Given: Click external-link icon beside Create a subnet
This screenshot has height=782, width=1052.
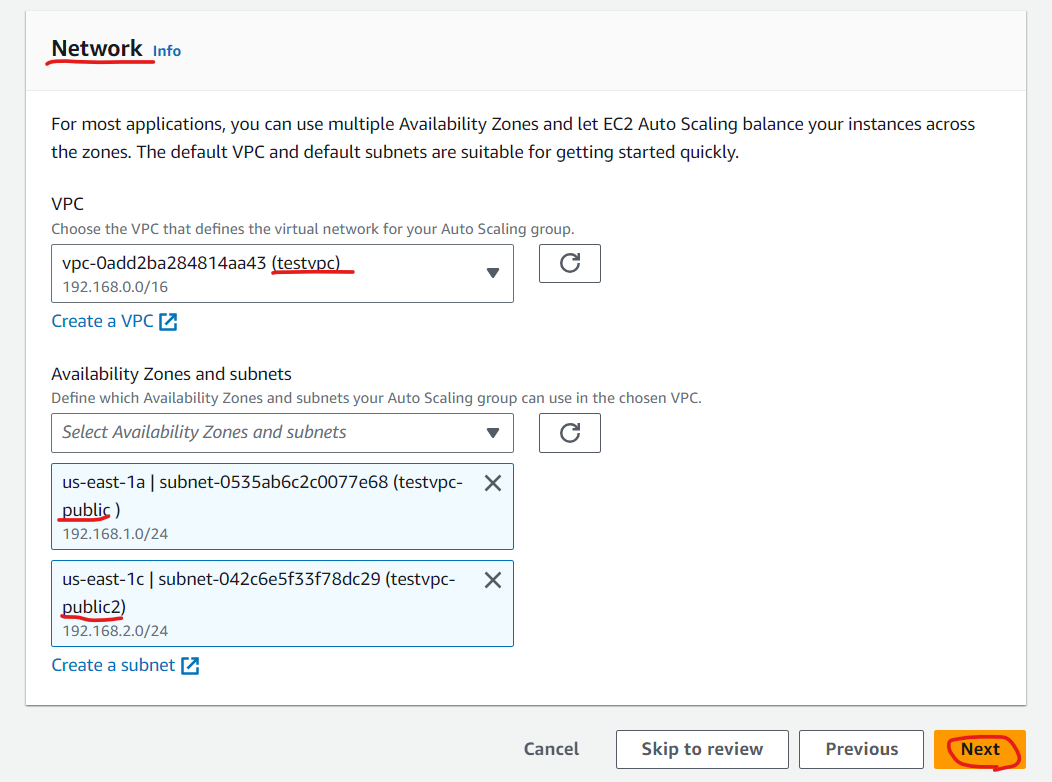Looking at the screenshot, I should pos(191,666).
